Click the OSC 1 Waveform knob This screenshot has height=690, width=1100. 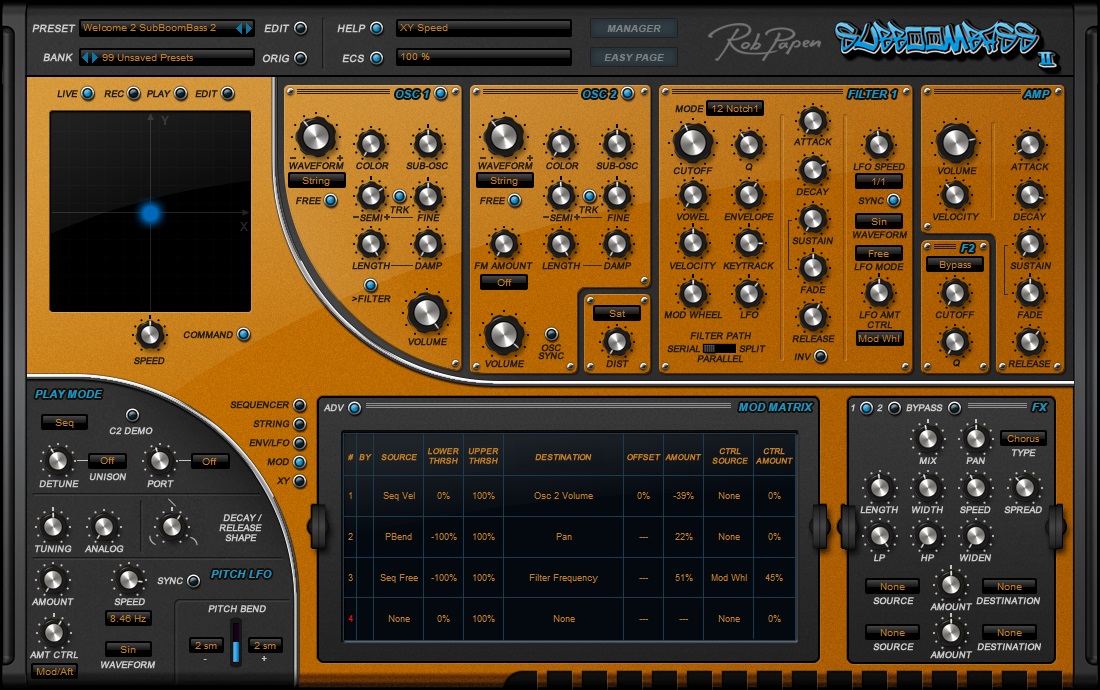(x=316, y=137)
